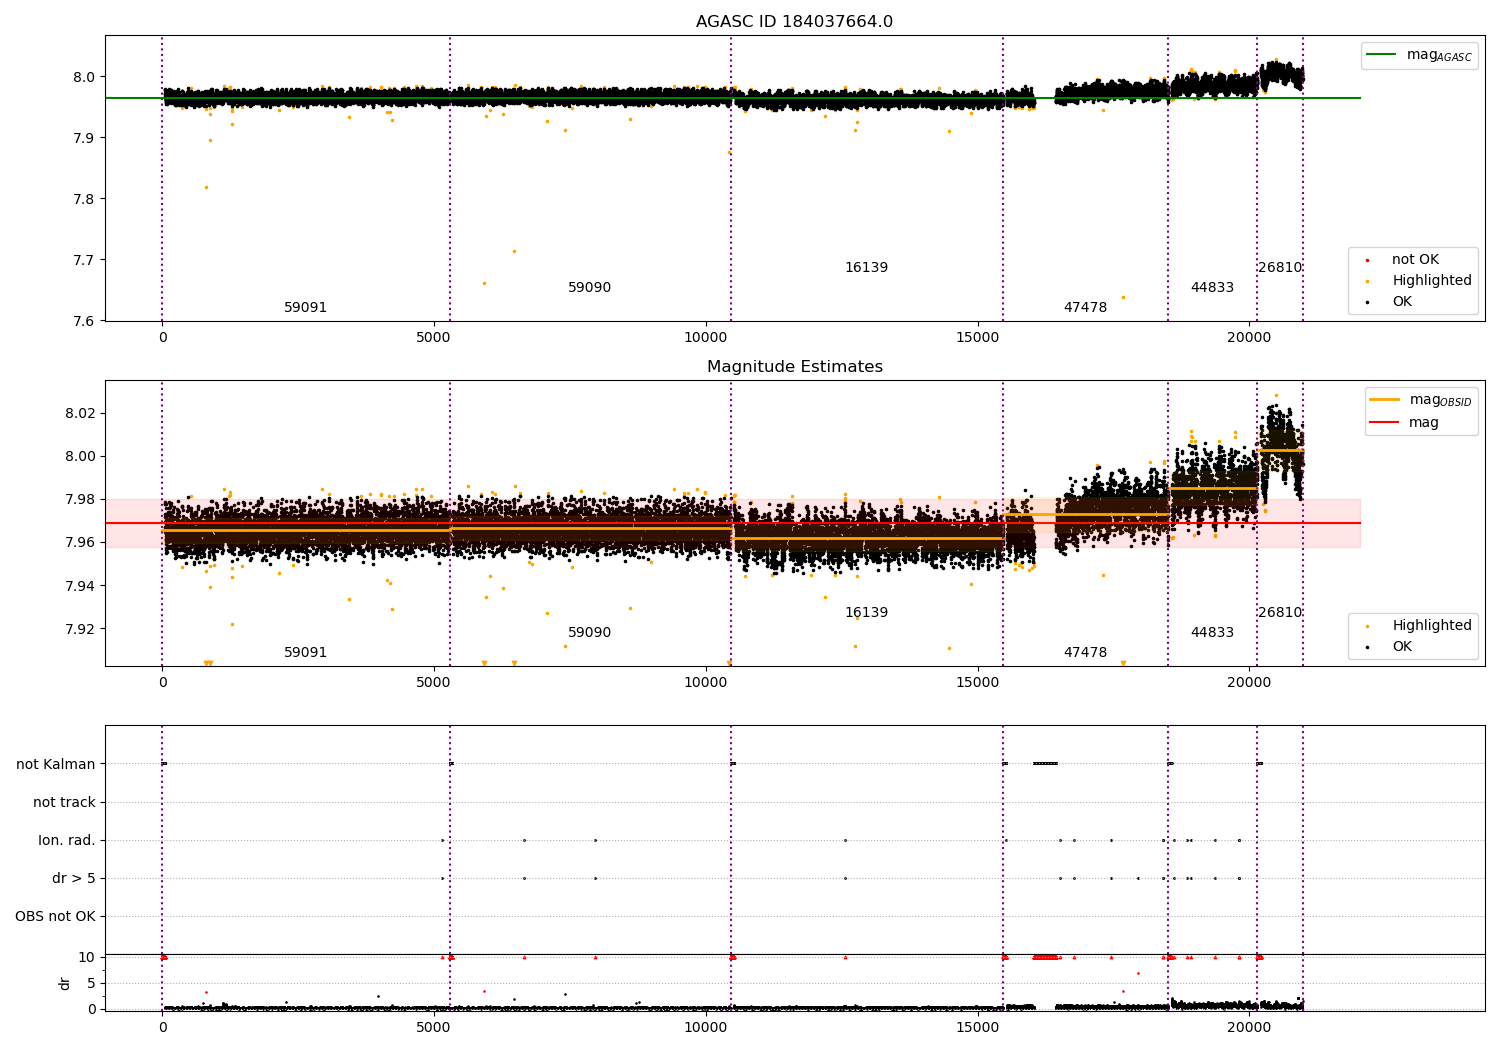Viewport: 1500px width, 1050px height.
Task: Click the title 'AGASC ID 184037664.0'
Action: click(x=794, y=22)
